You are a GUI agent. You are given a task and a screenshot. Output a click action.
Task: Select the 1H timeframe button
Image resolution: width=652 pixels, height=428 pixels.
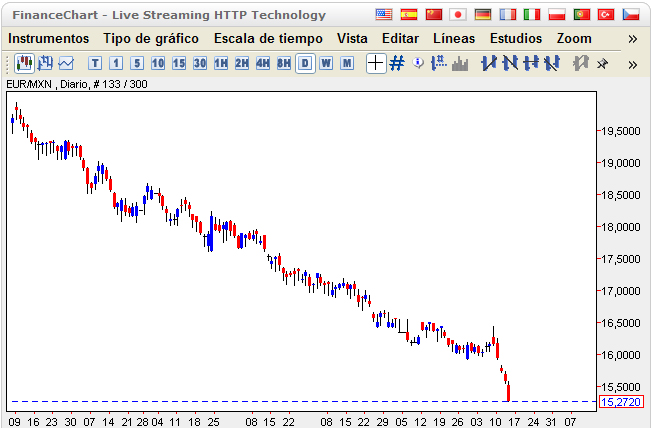click(221, 63)
